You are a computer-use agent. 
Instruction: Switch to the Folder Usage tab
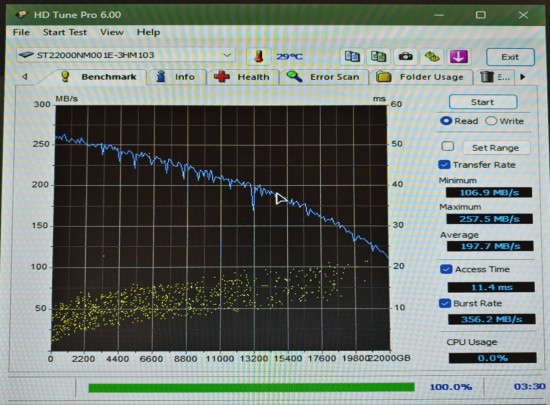click(x=421, y=77)
